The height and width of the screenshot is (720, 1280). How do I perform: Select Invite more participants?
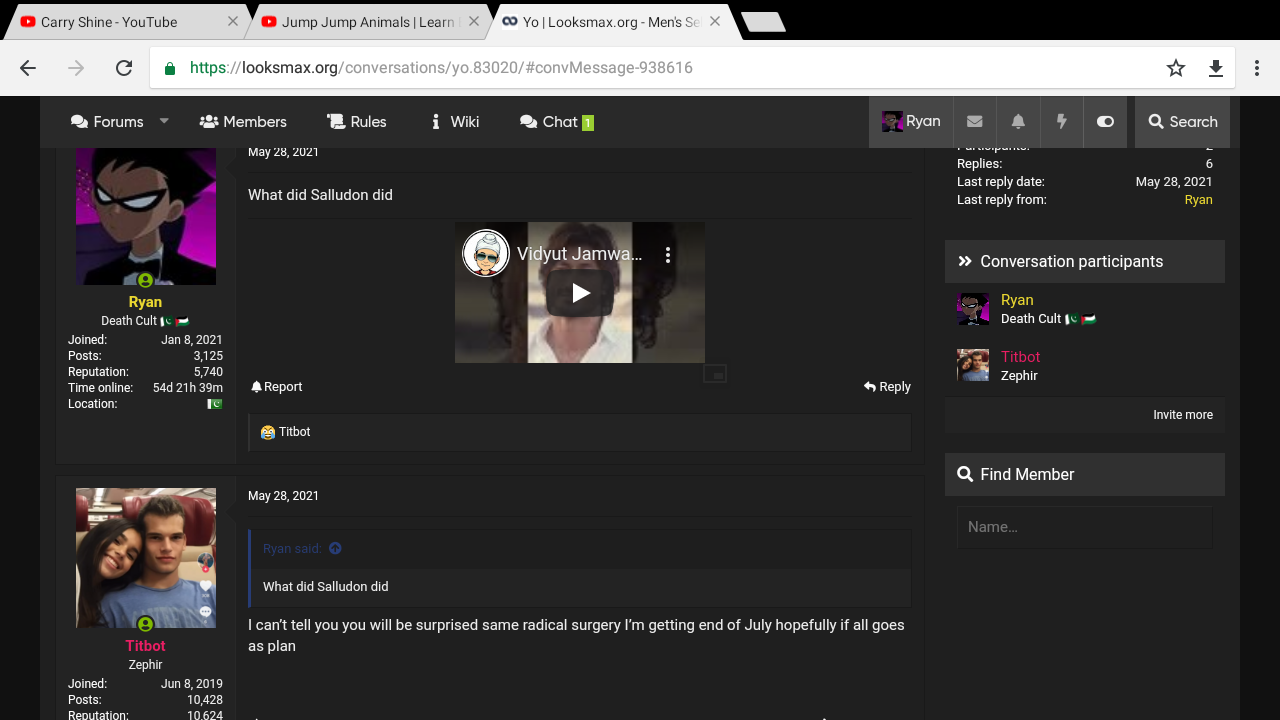click(x=1183, y=415)
